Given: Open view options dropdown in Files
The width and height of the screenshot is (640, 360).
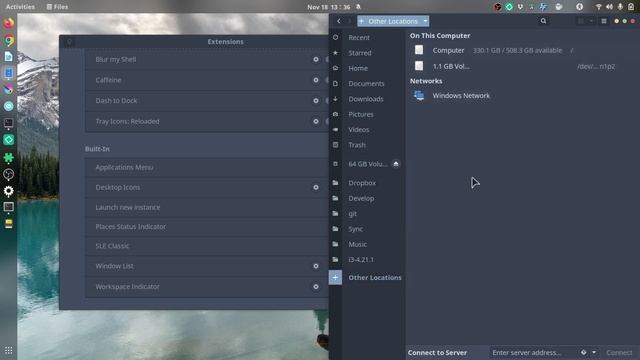Looking at the screenshot, I should pos(591,21).
